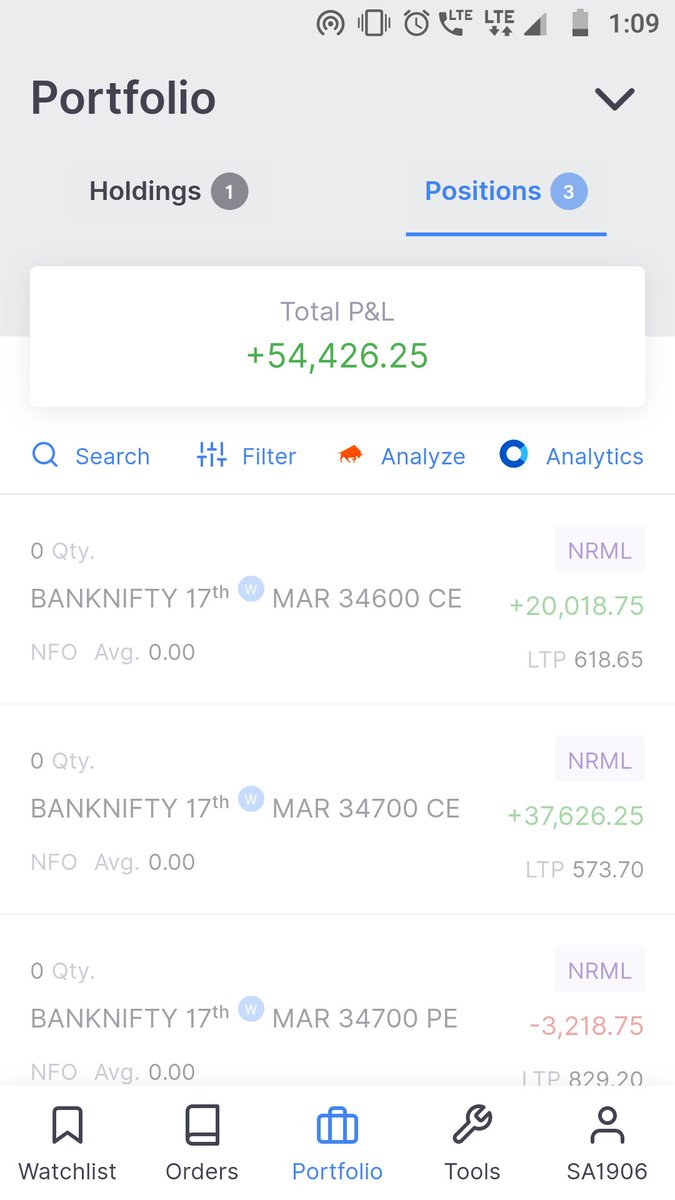
Task: Click the Analyze link text
Action: pos(423,457)
